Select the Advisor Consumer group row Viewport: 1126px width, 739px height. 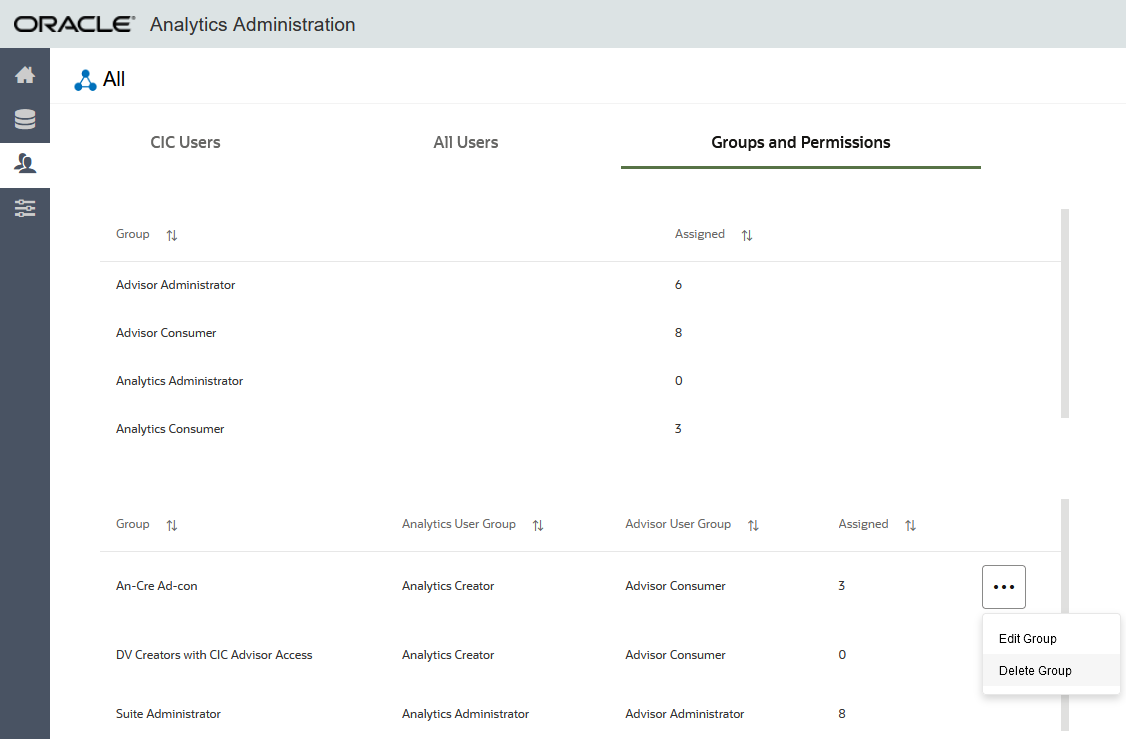coord(580,333)
